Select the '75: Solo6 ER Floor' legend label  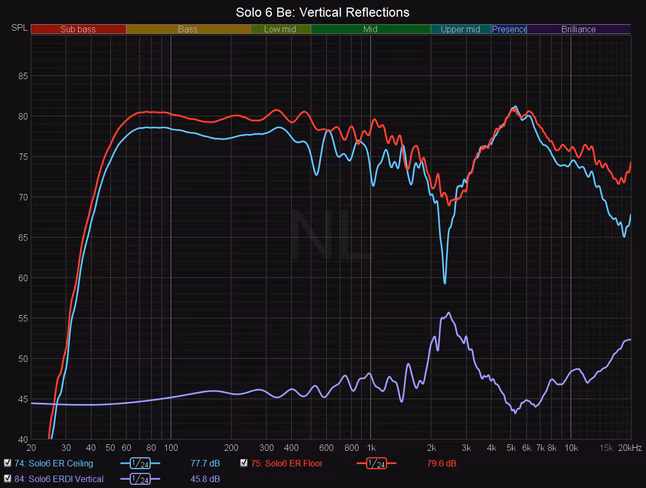287,464
